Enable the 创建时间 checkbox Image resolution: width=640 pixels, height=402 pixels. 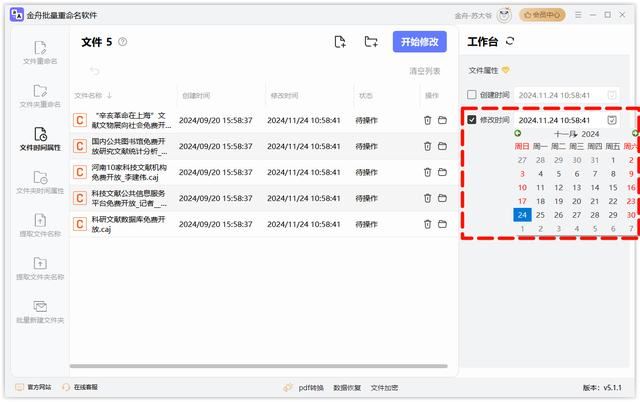pyautogui.click(x=472, y=95)
